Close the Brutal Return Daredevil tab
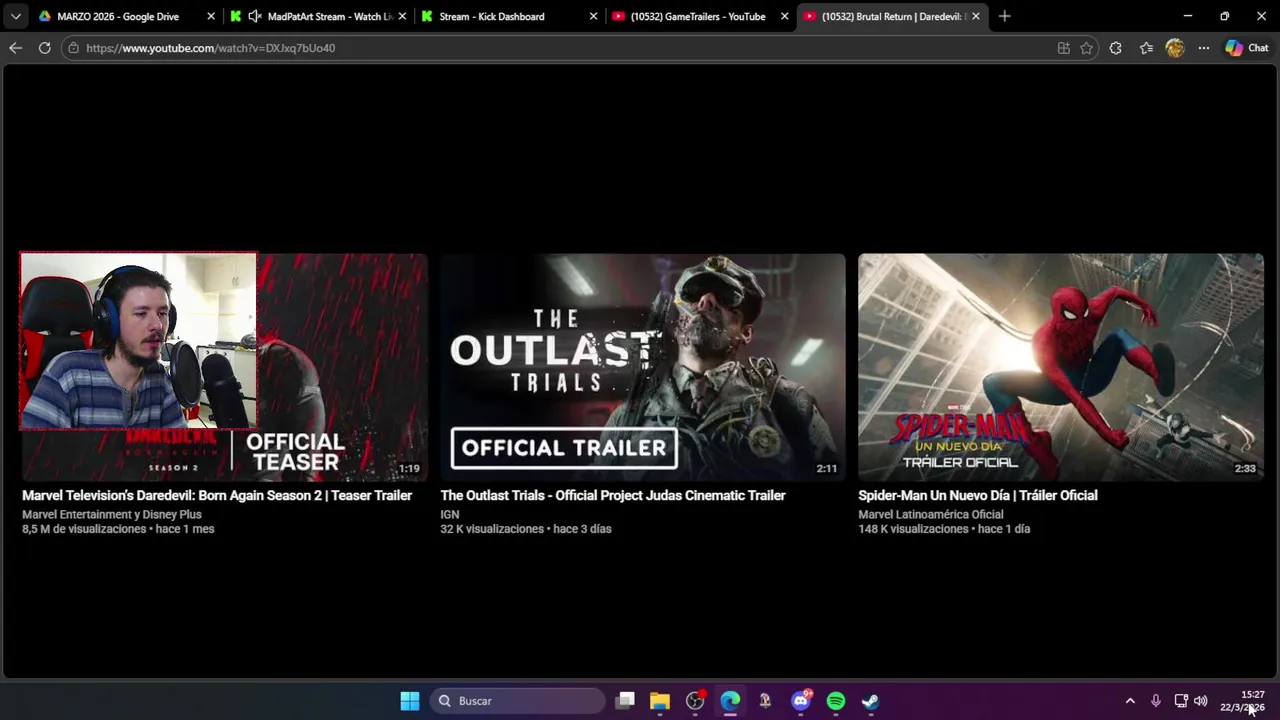Viewport: 1280px width, 720px height. [975, 16]
